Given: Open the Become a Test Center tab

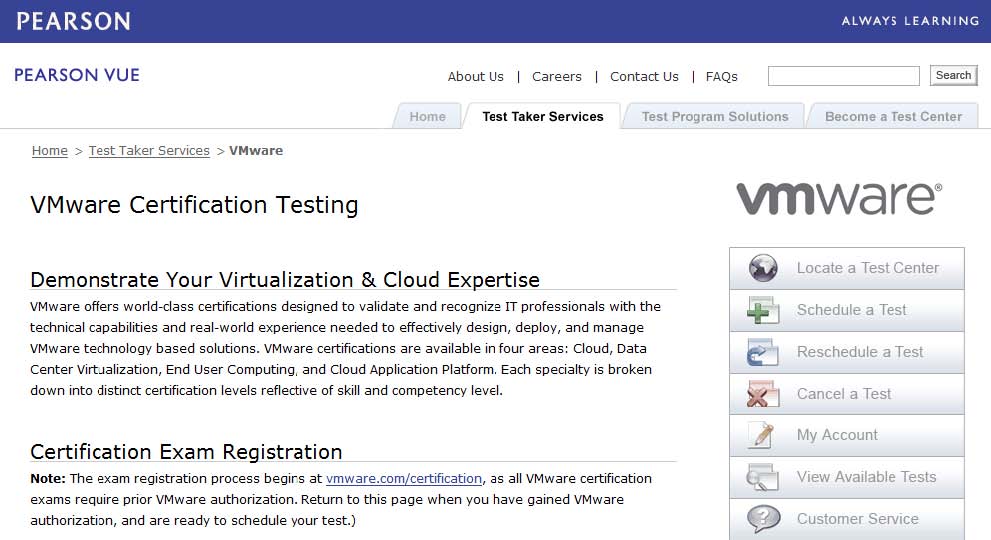Looking at the screenshot, I should click(892, 117).
